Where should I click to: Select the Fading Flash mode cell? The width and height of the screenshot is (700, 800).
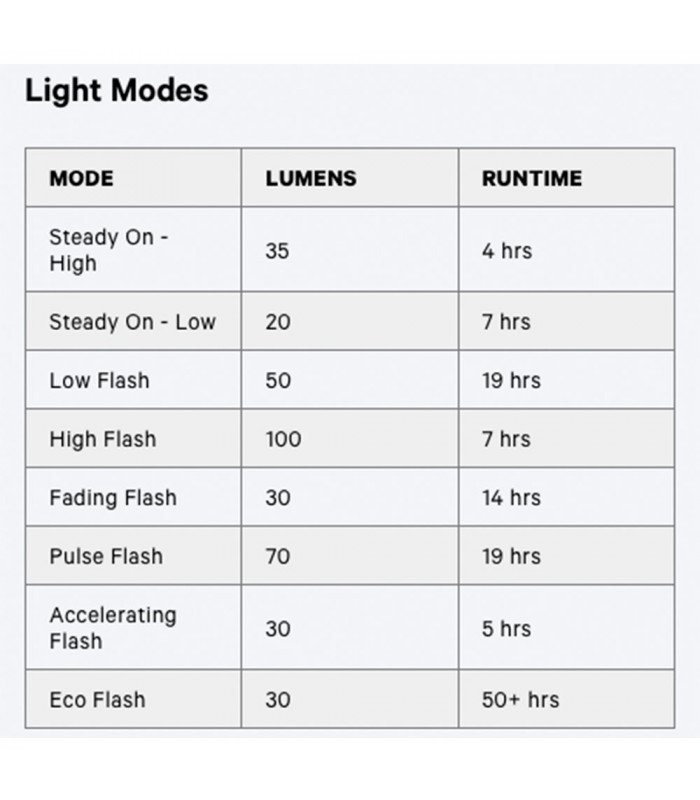112,498
